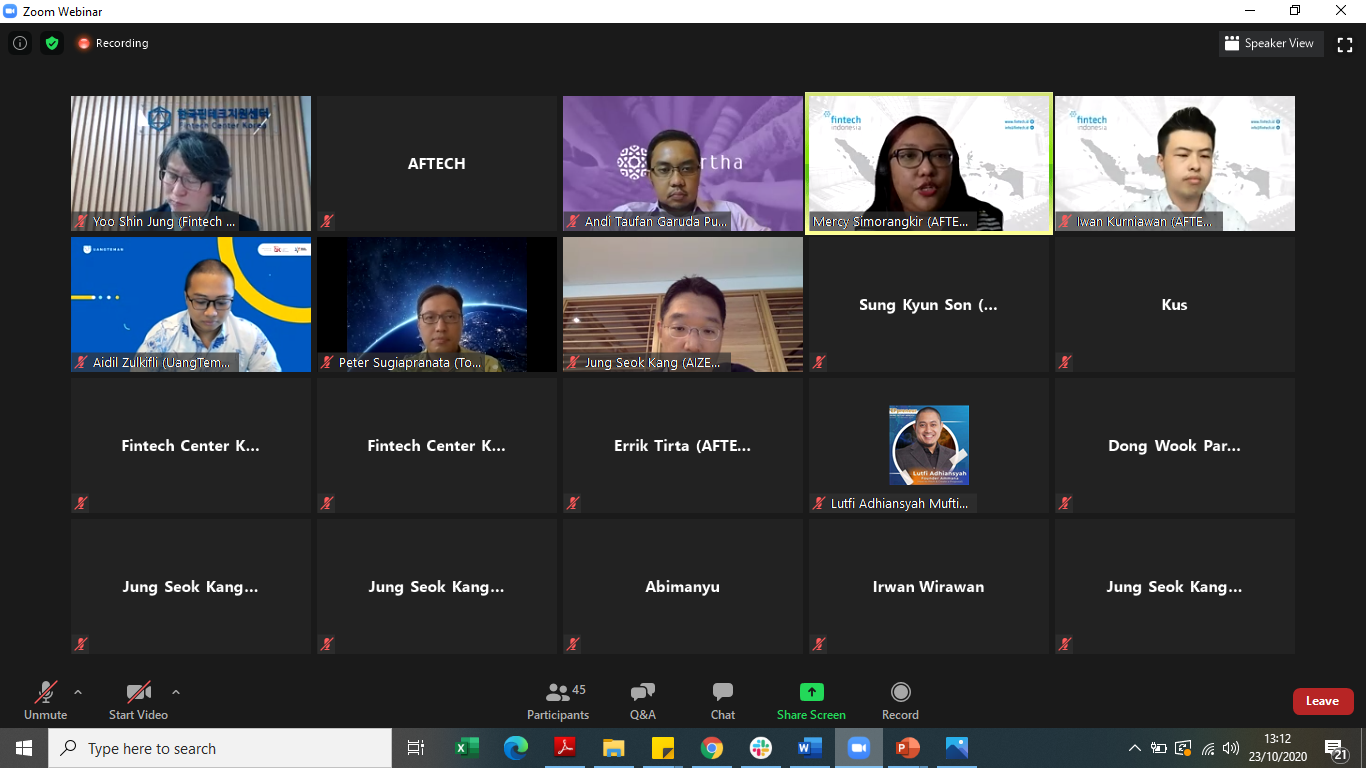
Task: Click the green Share Screen icon
Action: [x=811, y=692]
